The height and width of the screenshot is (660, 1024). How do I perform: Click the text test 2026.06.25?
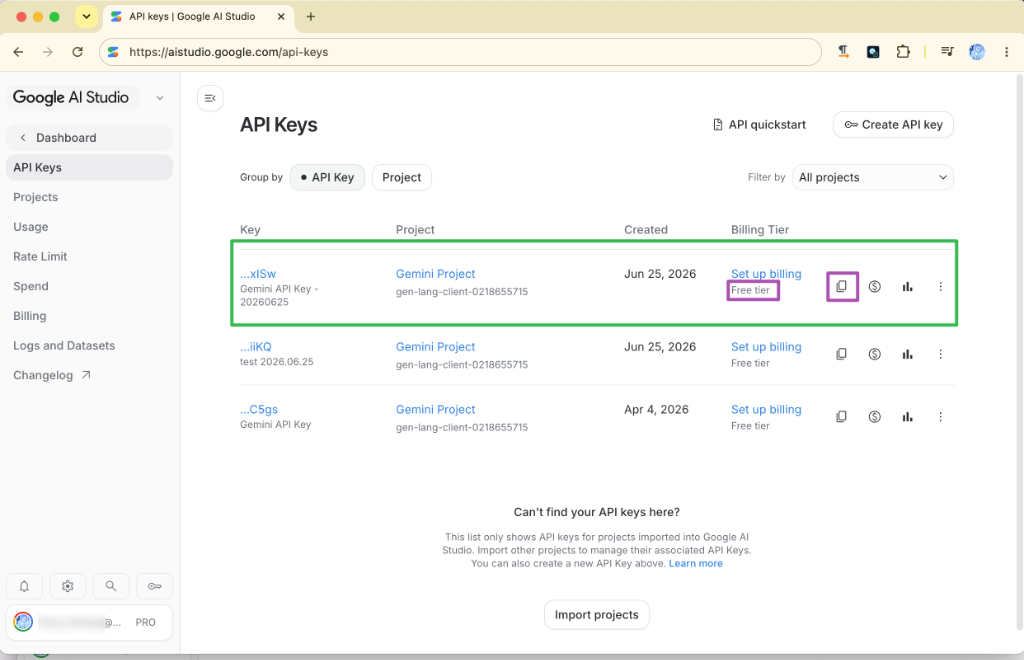coord(277,362)
